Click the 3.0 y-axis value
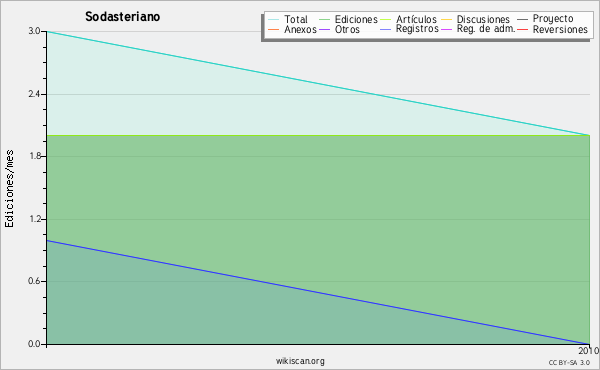 point(34,31)
